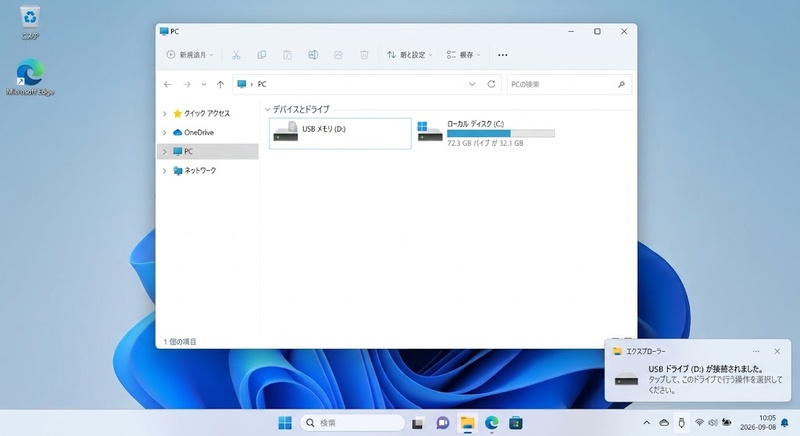Image resolution: width=800 pixels, height=436 pixels.
Task: Click the item count status text
Action: [180, 342]
